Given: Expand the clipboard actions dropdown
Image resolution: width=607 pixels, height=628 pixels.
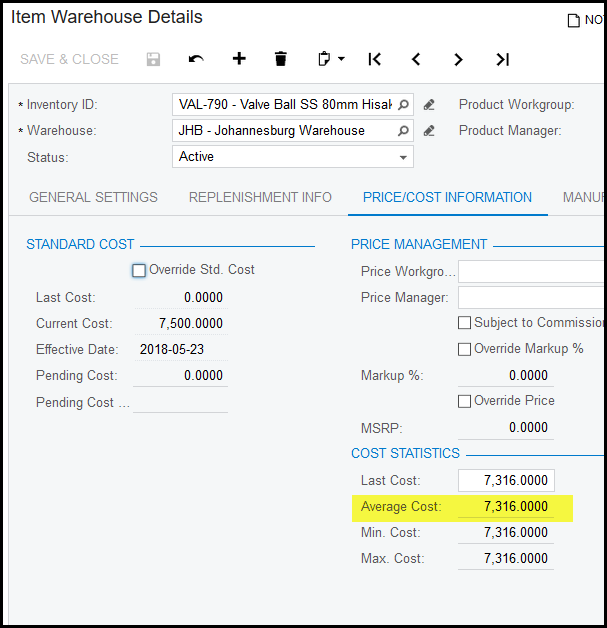Looking at the screenshot, I should (330, 59).
